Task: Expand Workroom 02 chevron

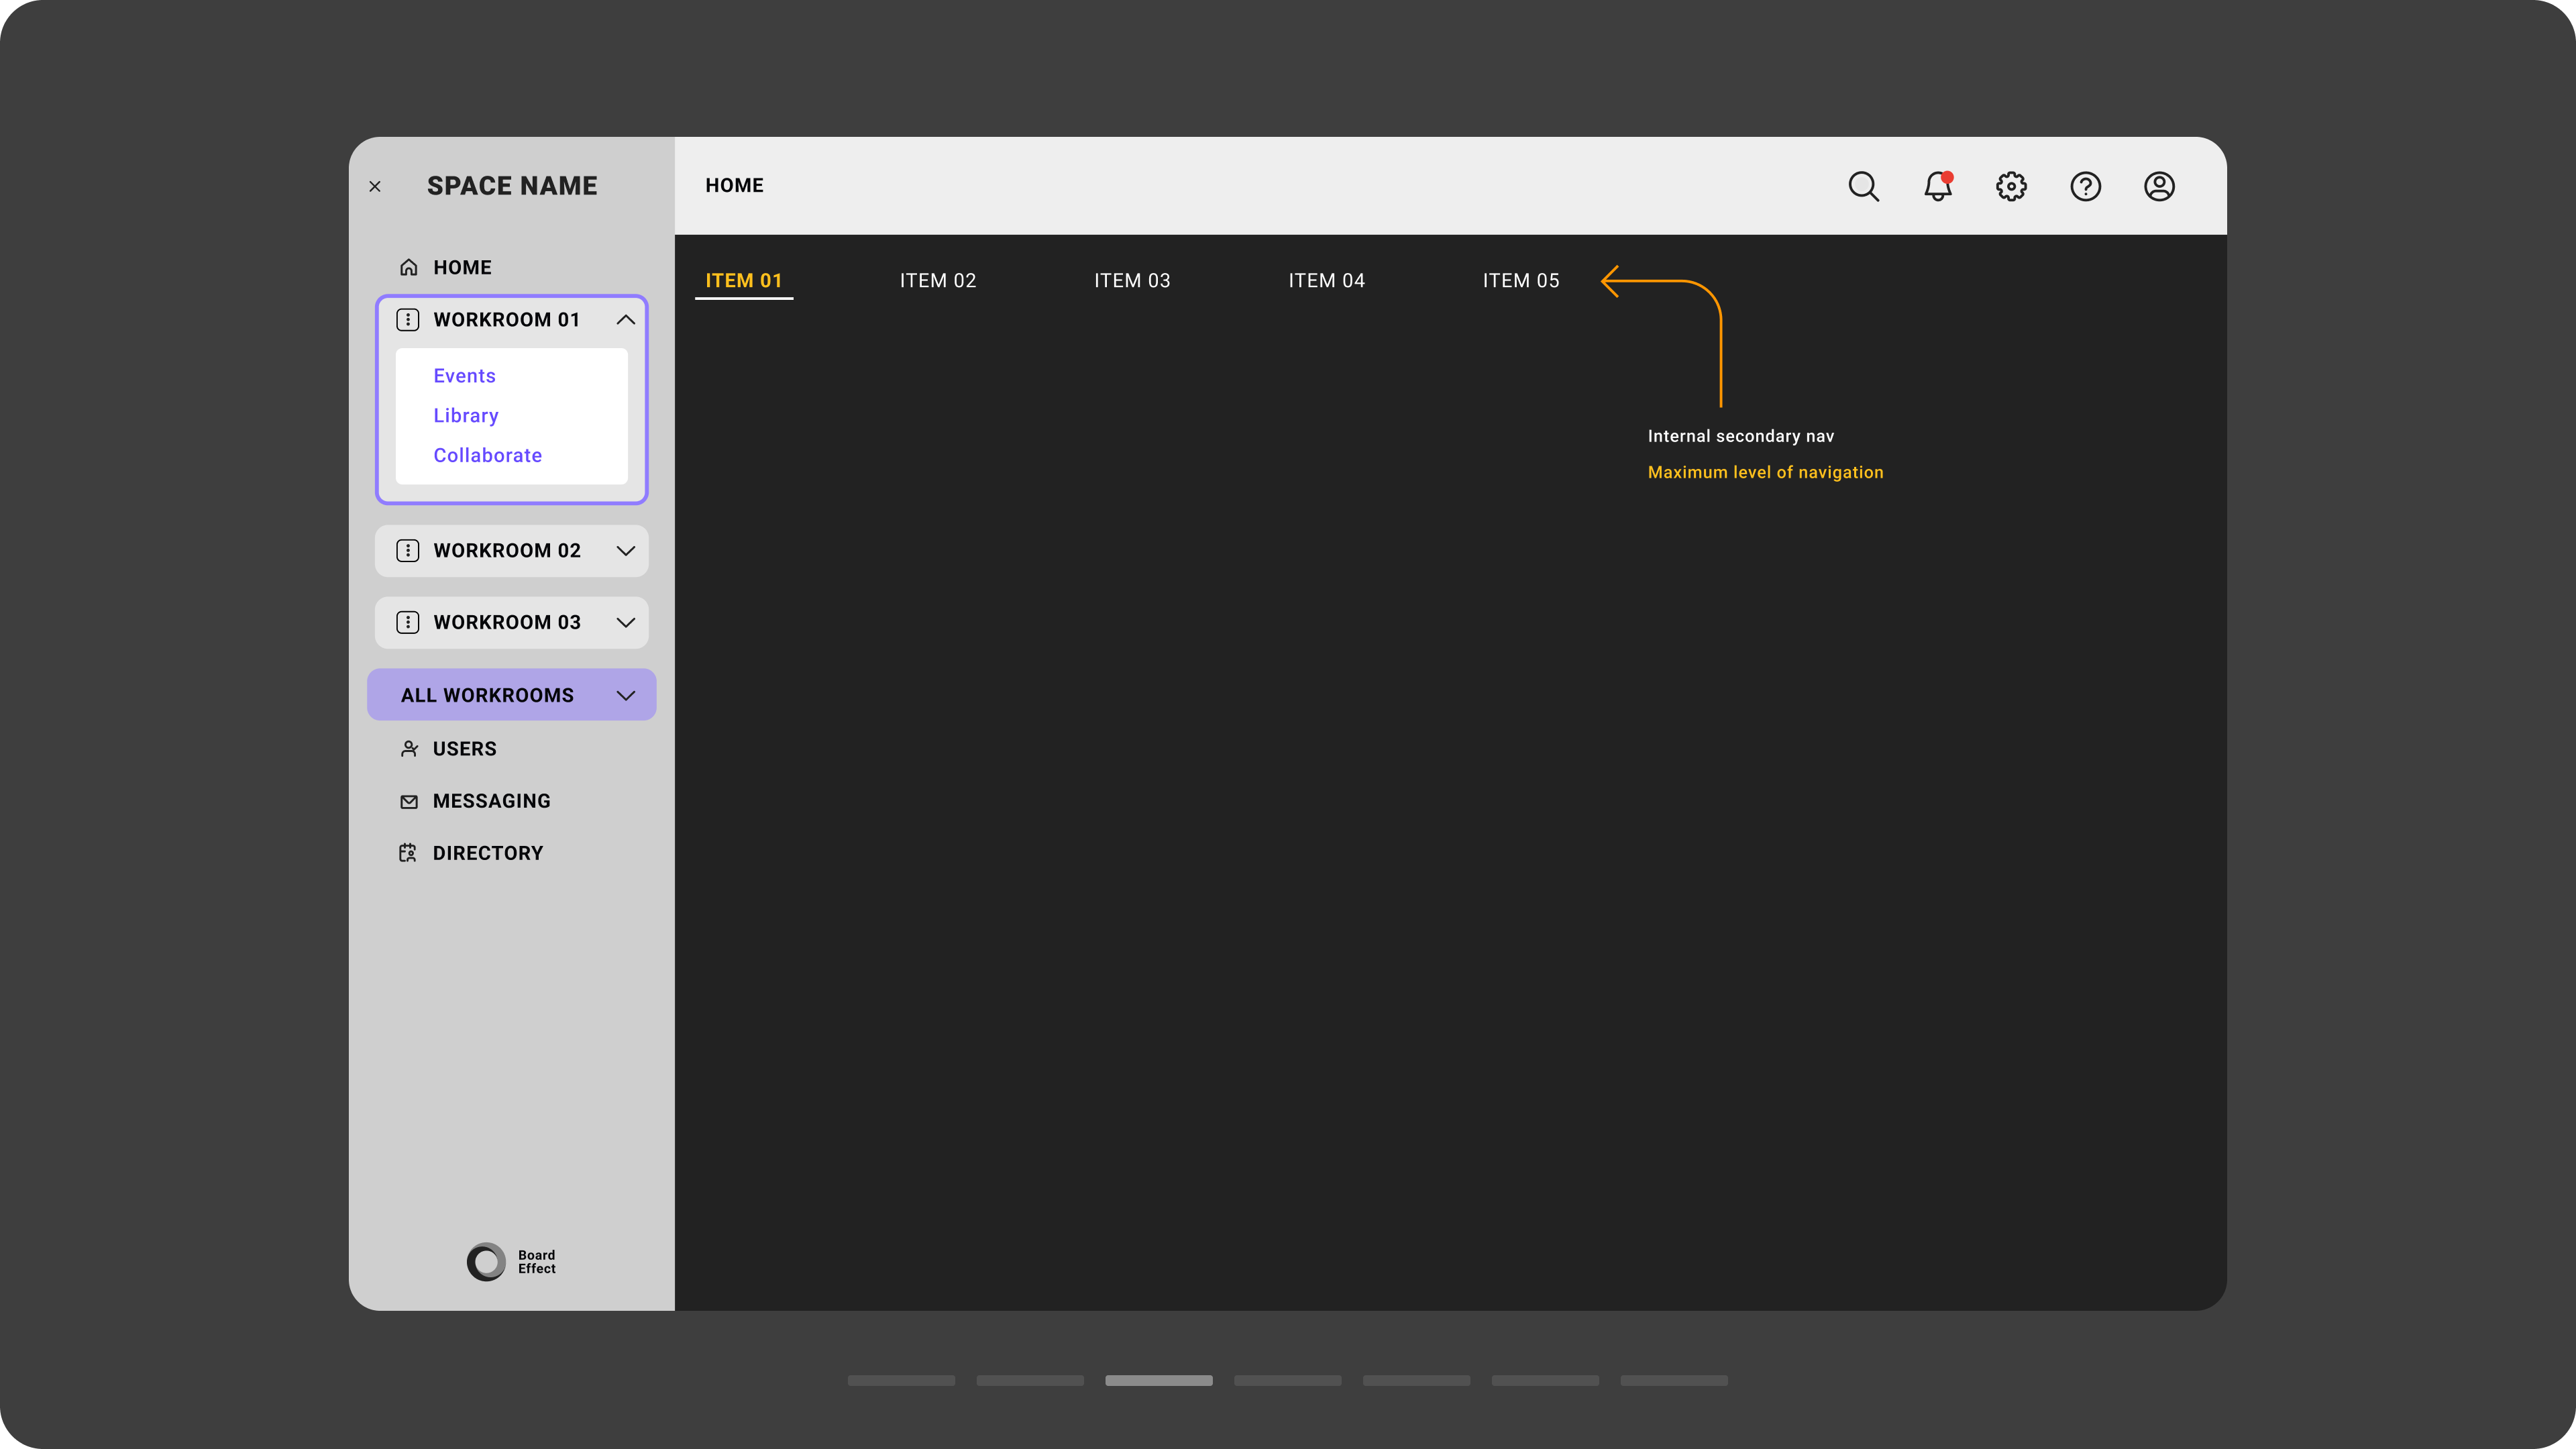Action: coord(626,551)
